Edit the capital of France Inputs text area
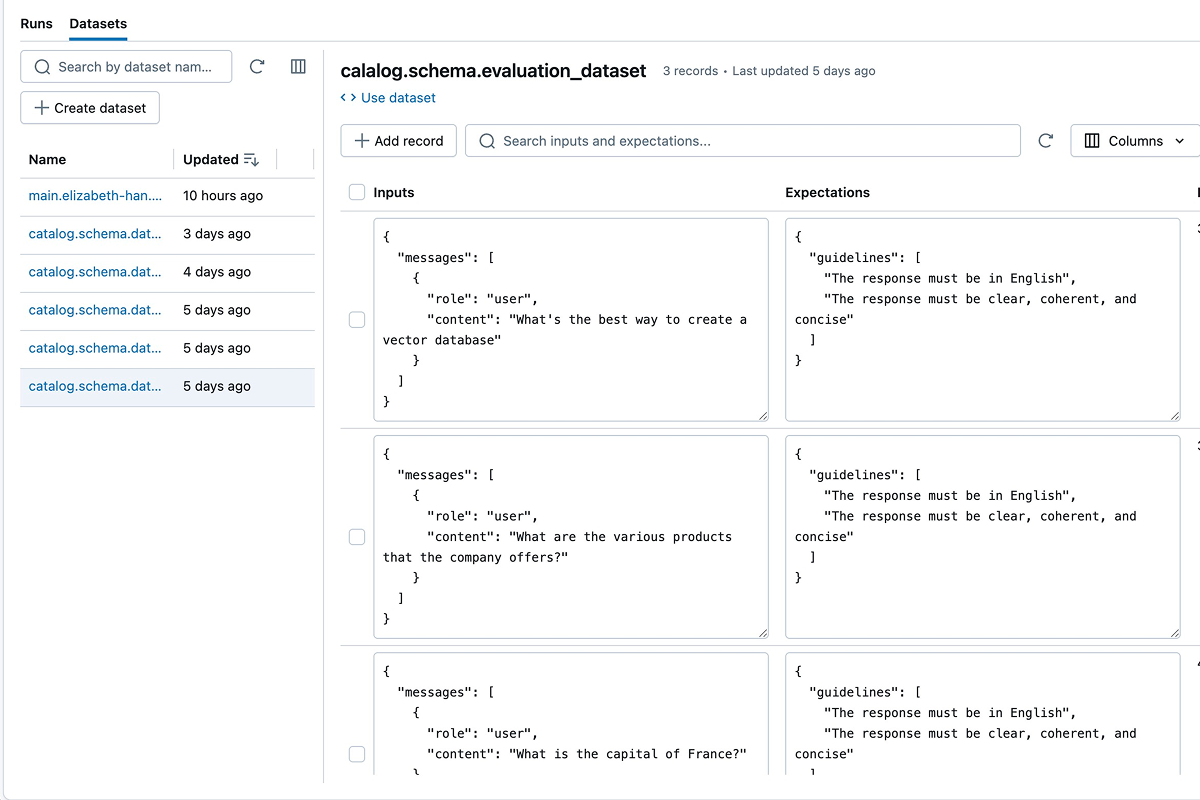The image size is (1200, 800). click(571, 714)
